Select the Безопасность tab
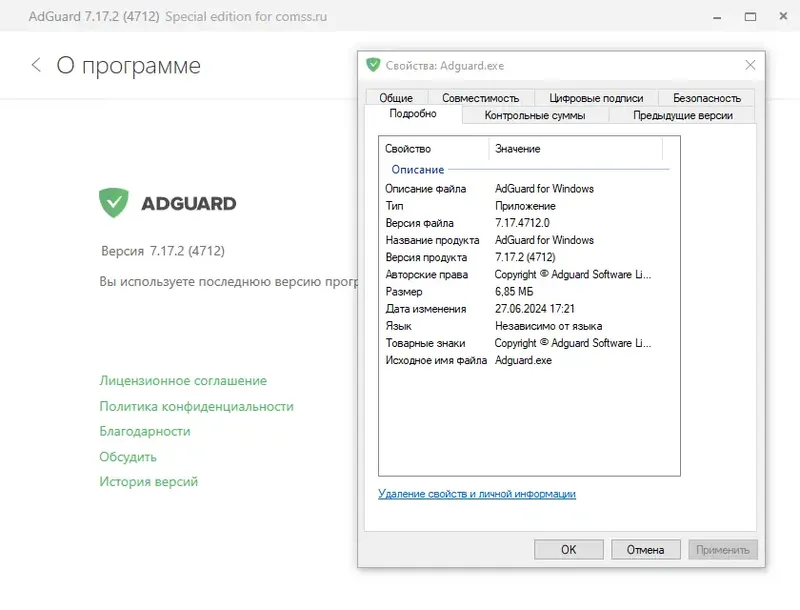Image resolution: width=800 pixels, height=610 pixels. click(x=707, y=97)
